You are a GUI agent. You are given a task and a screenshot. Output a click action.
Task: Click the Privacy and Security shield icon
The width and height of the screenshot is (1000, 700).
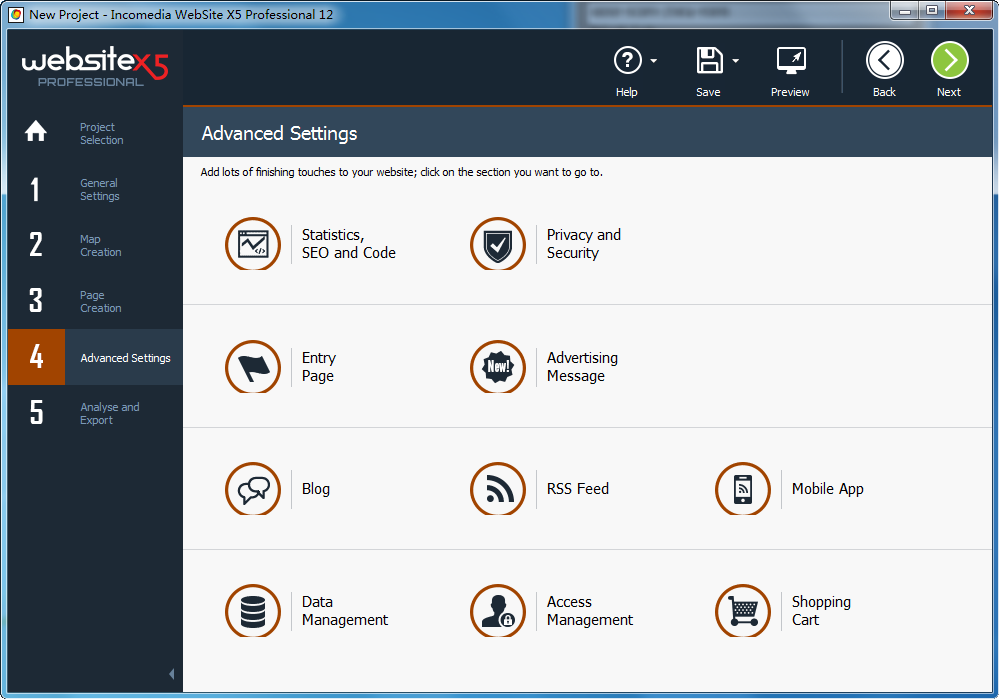(498, 244)
